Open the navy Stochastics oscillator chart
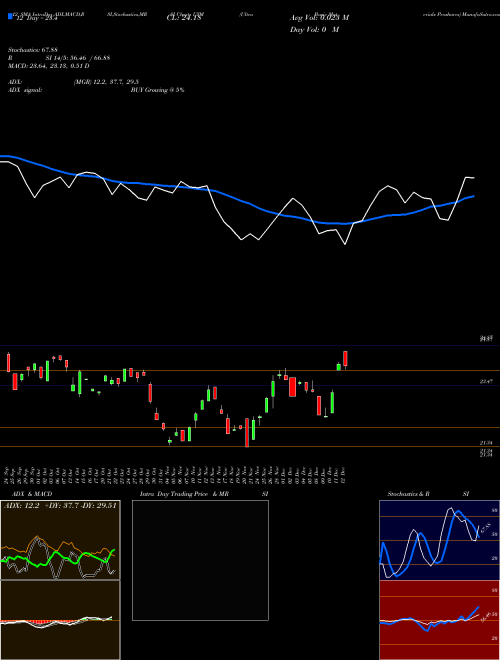The image size is (500, 660). [x=439, y=540]
